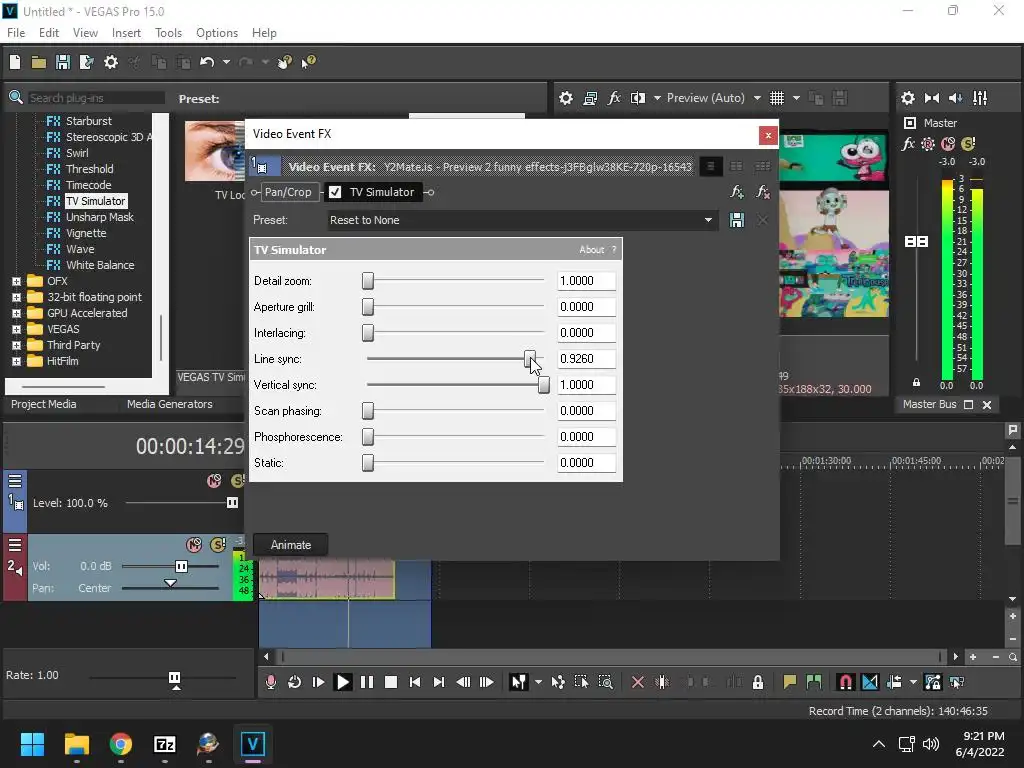This screenshot has height=768, width=1024.
Task: Open the Edit menu
Action: click(49, 33)
